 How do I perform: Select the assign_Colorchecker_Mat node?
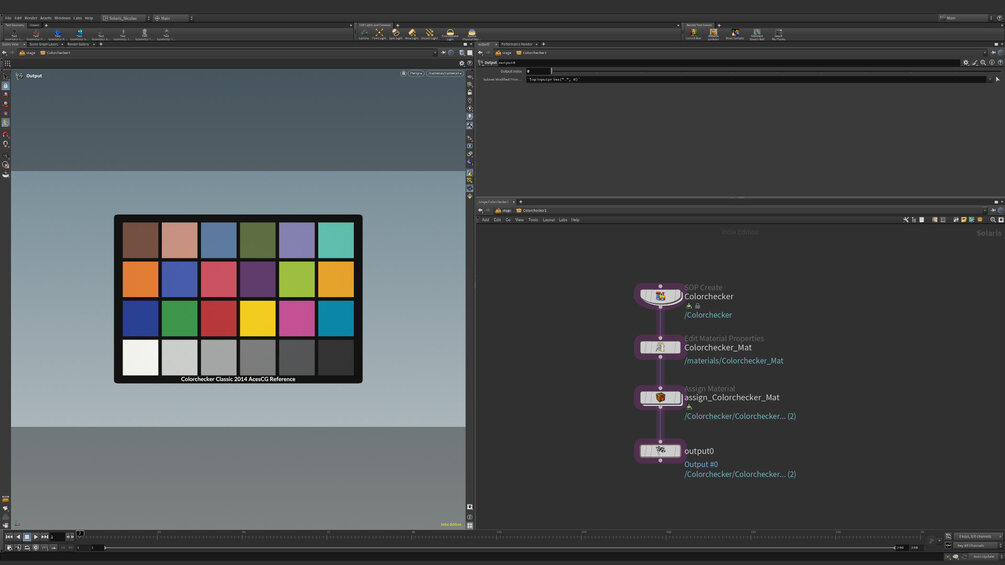click(x=660, y=397)
